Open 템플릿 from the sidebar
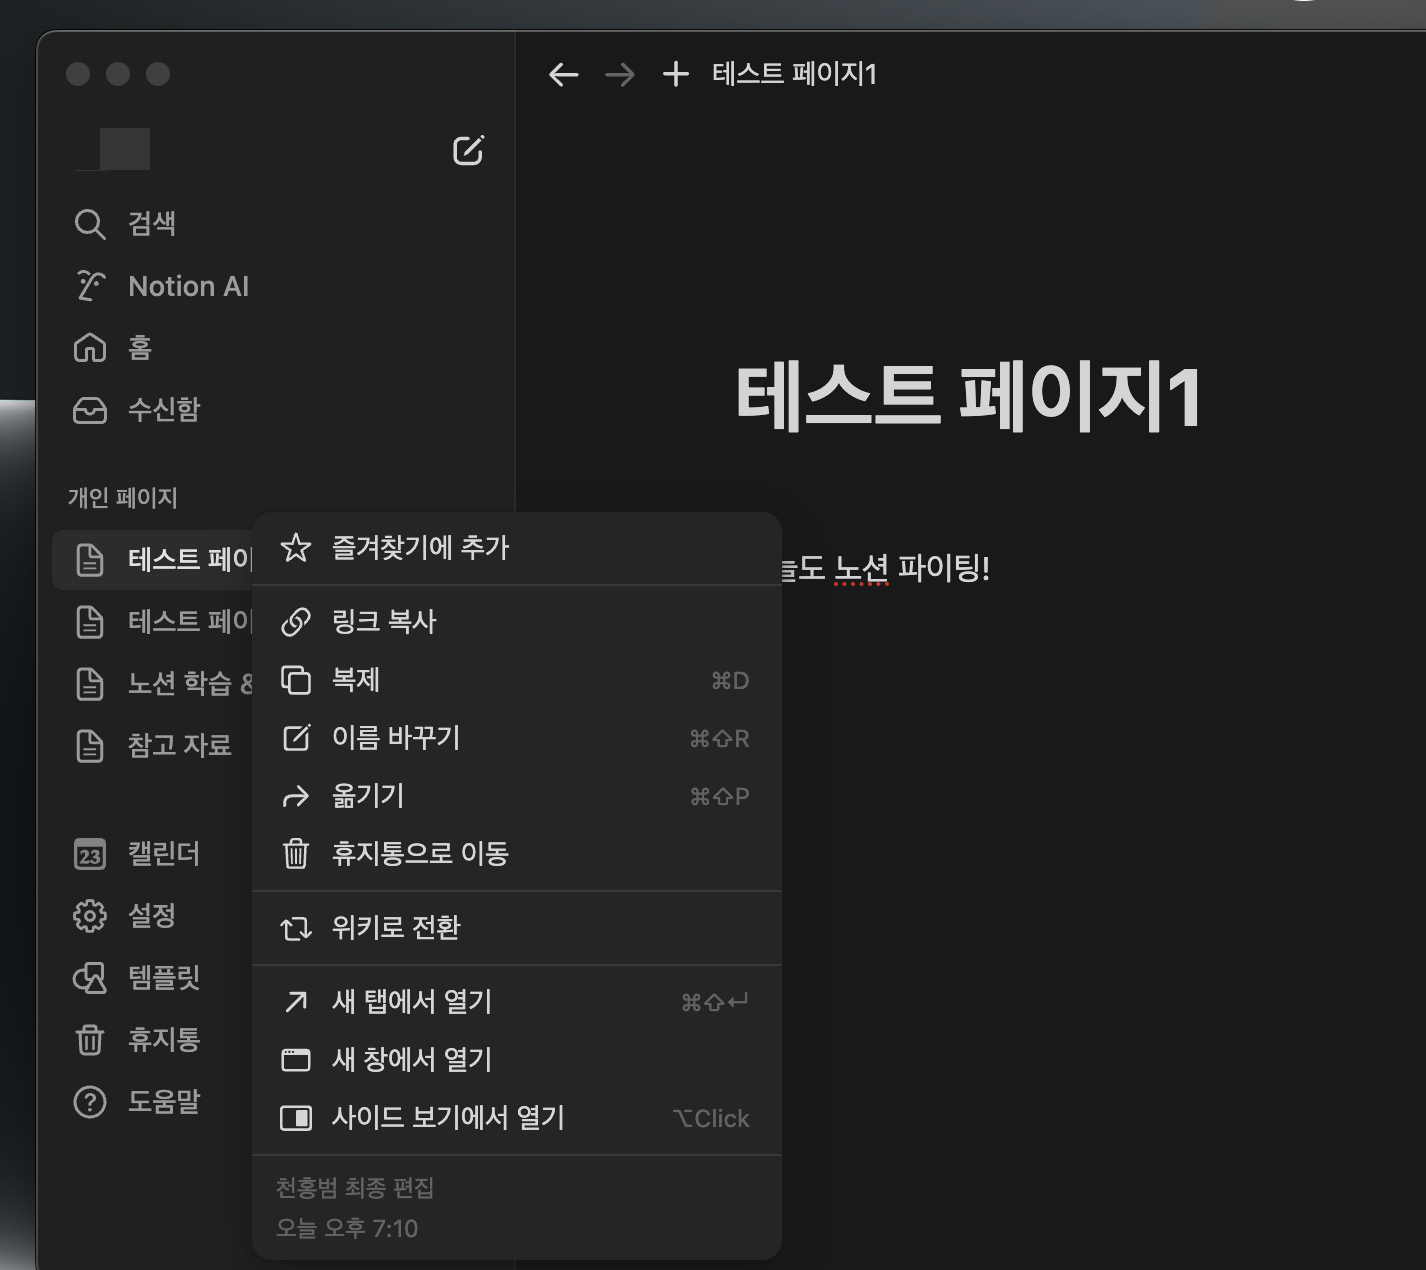Screen dimensions: 1426x1270 tap(152, 978)
